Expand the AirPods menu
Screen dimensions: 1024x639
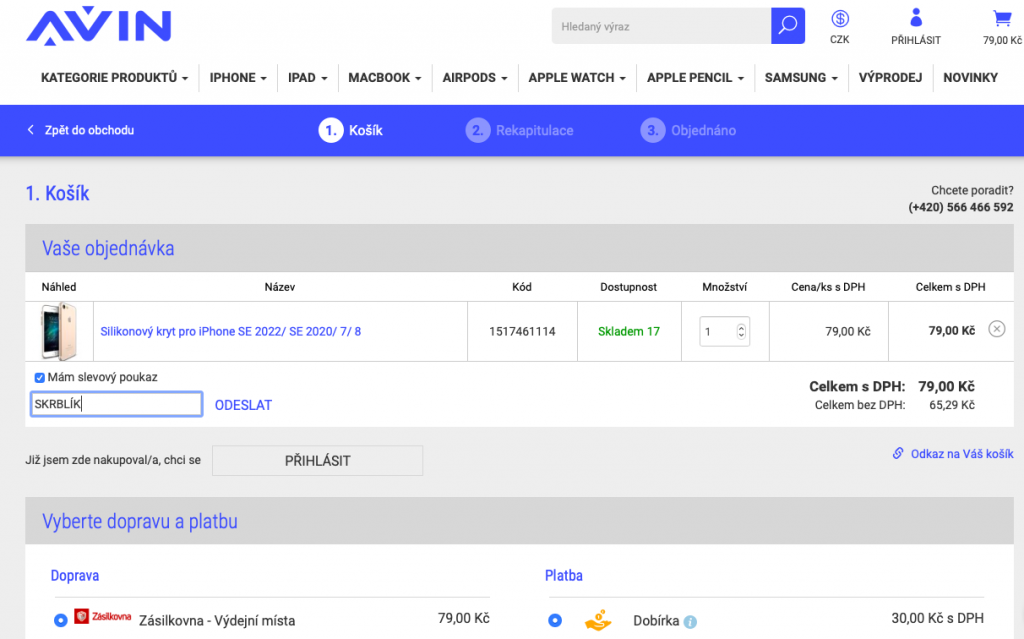point(475,78)
